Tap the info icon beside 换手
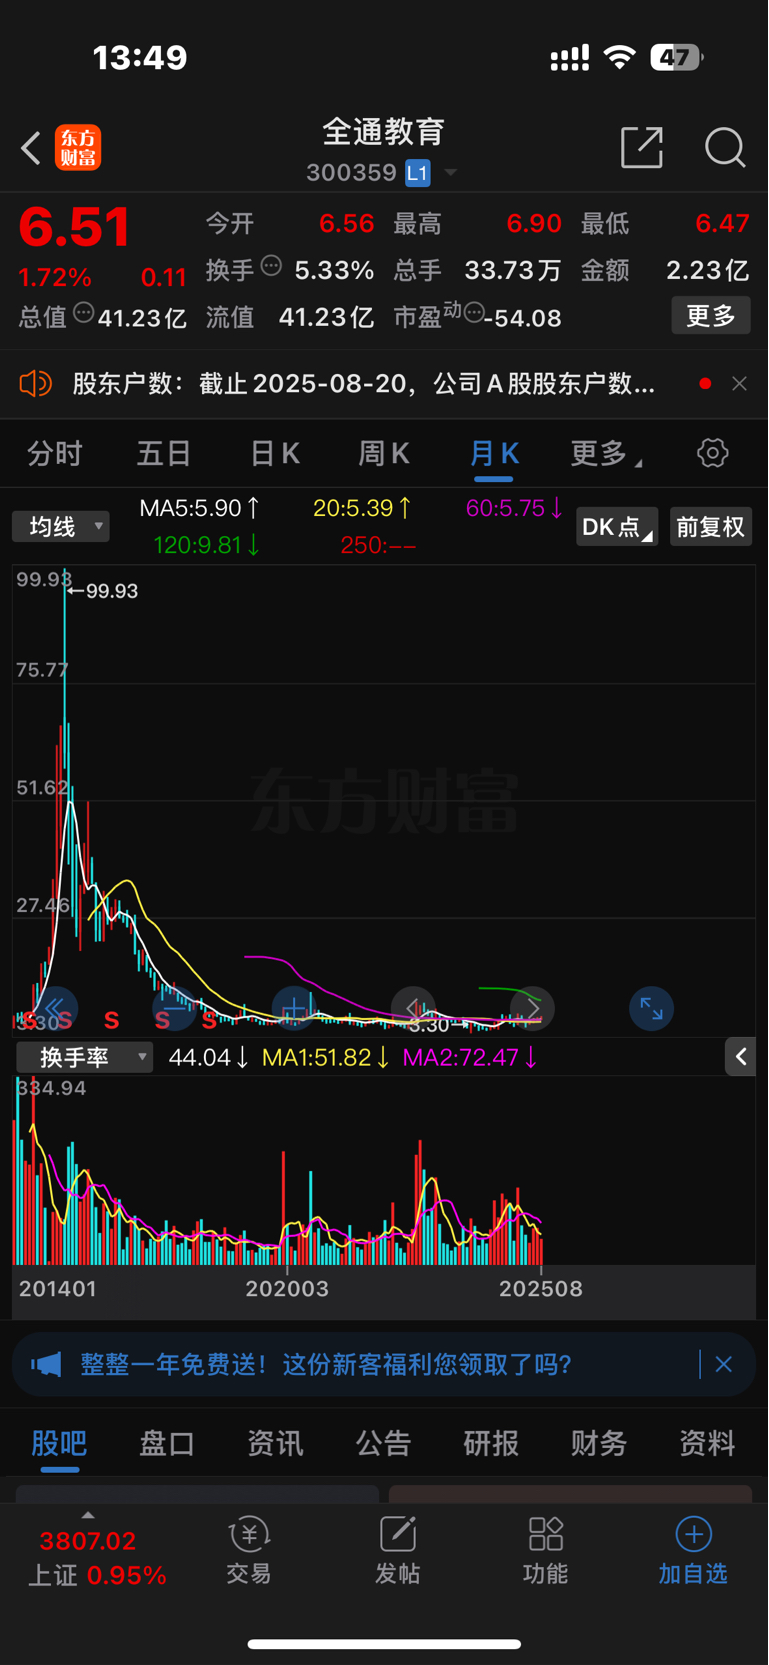Image resolution: width=769 pixels, height=1665 pixels. (271, 265)
